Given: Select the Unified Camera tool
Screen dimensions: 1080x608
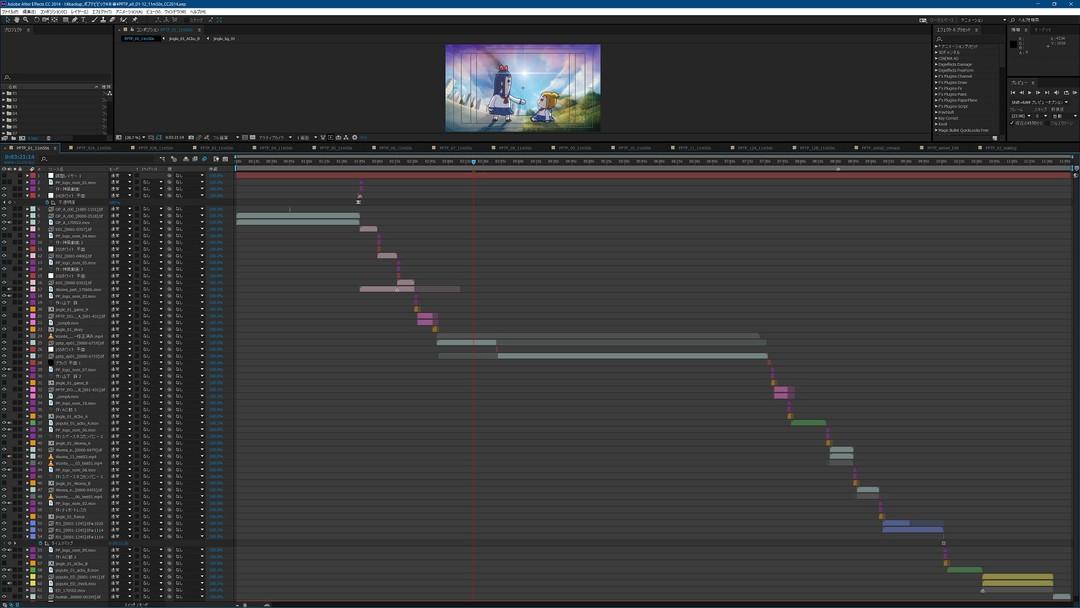Looking at the screenshot, I should pyautogui.click(x=45, y=20).
